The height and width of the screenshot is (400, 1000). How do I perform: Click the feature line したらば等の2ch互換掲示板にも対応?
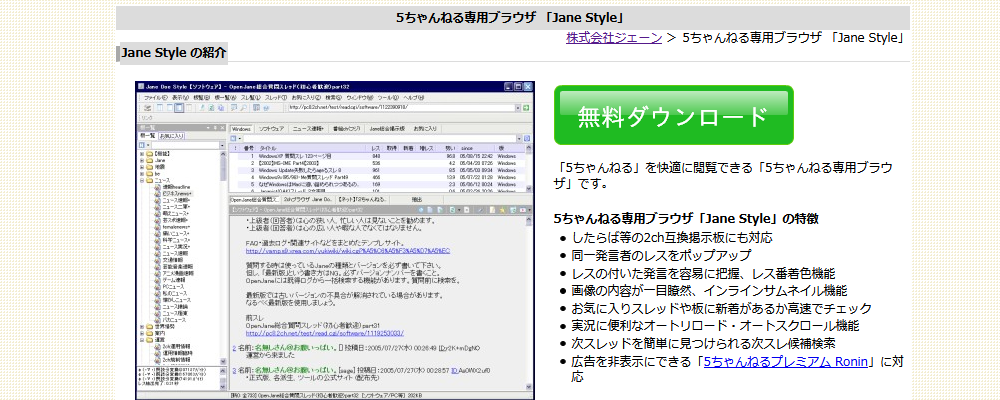(x=672, y=238)
